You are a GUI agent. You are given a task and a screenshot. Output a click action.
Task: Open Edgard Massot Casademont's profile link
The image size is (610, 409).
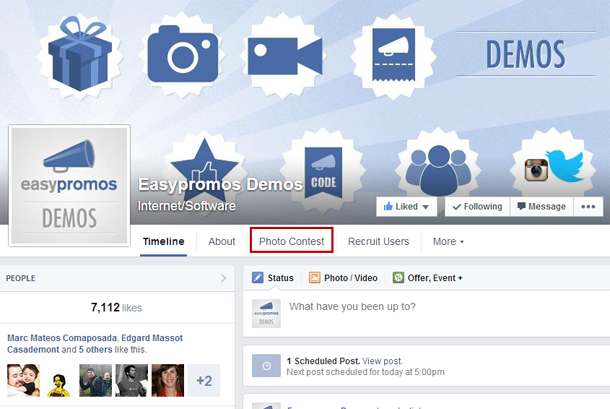pyautogui.click(x=95, y=344)
